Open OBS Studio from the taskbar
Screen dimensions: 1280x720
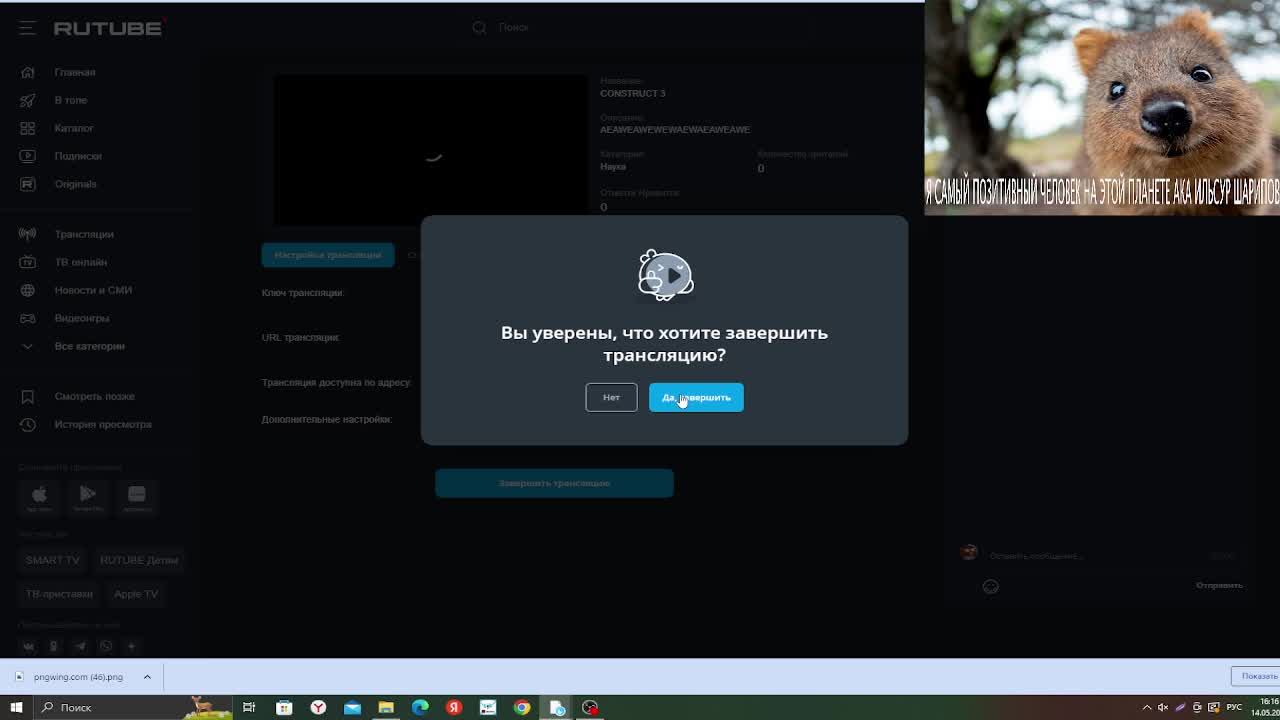590,707
